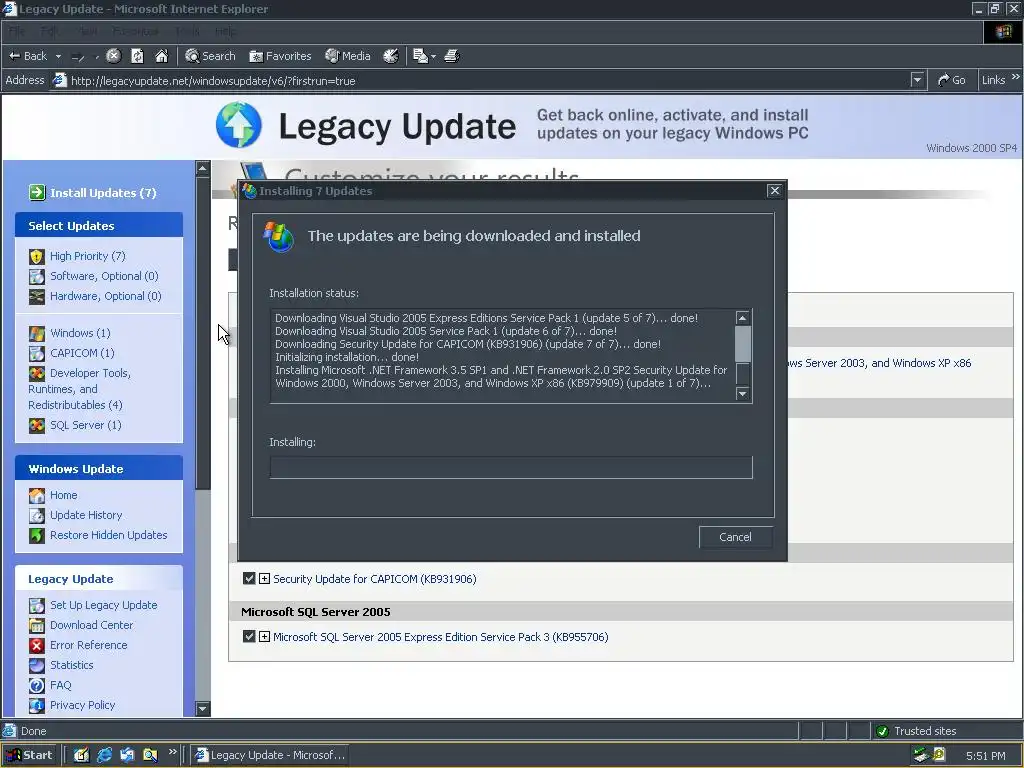Open the Address bar dropdown
The height and width of the screenshot is (768, 1024).
click(917, 80)
